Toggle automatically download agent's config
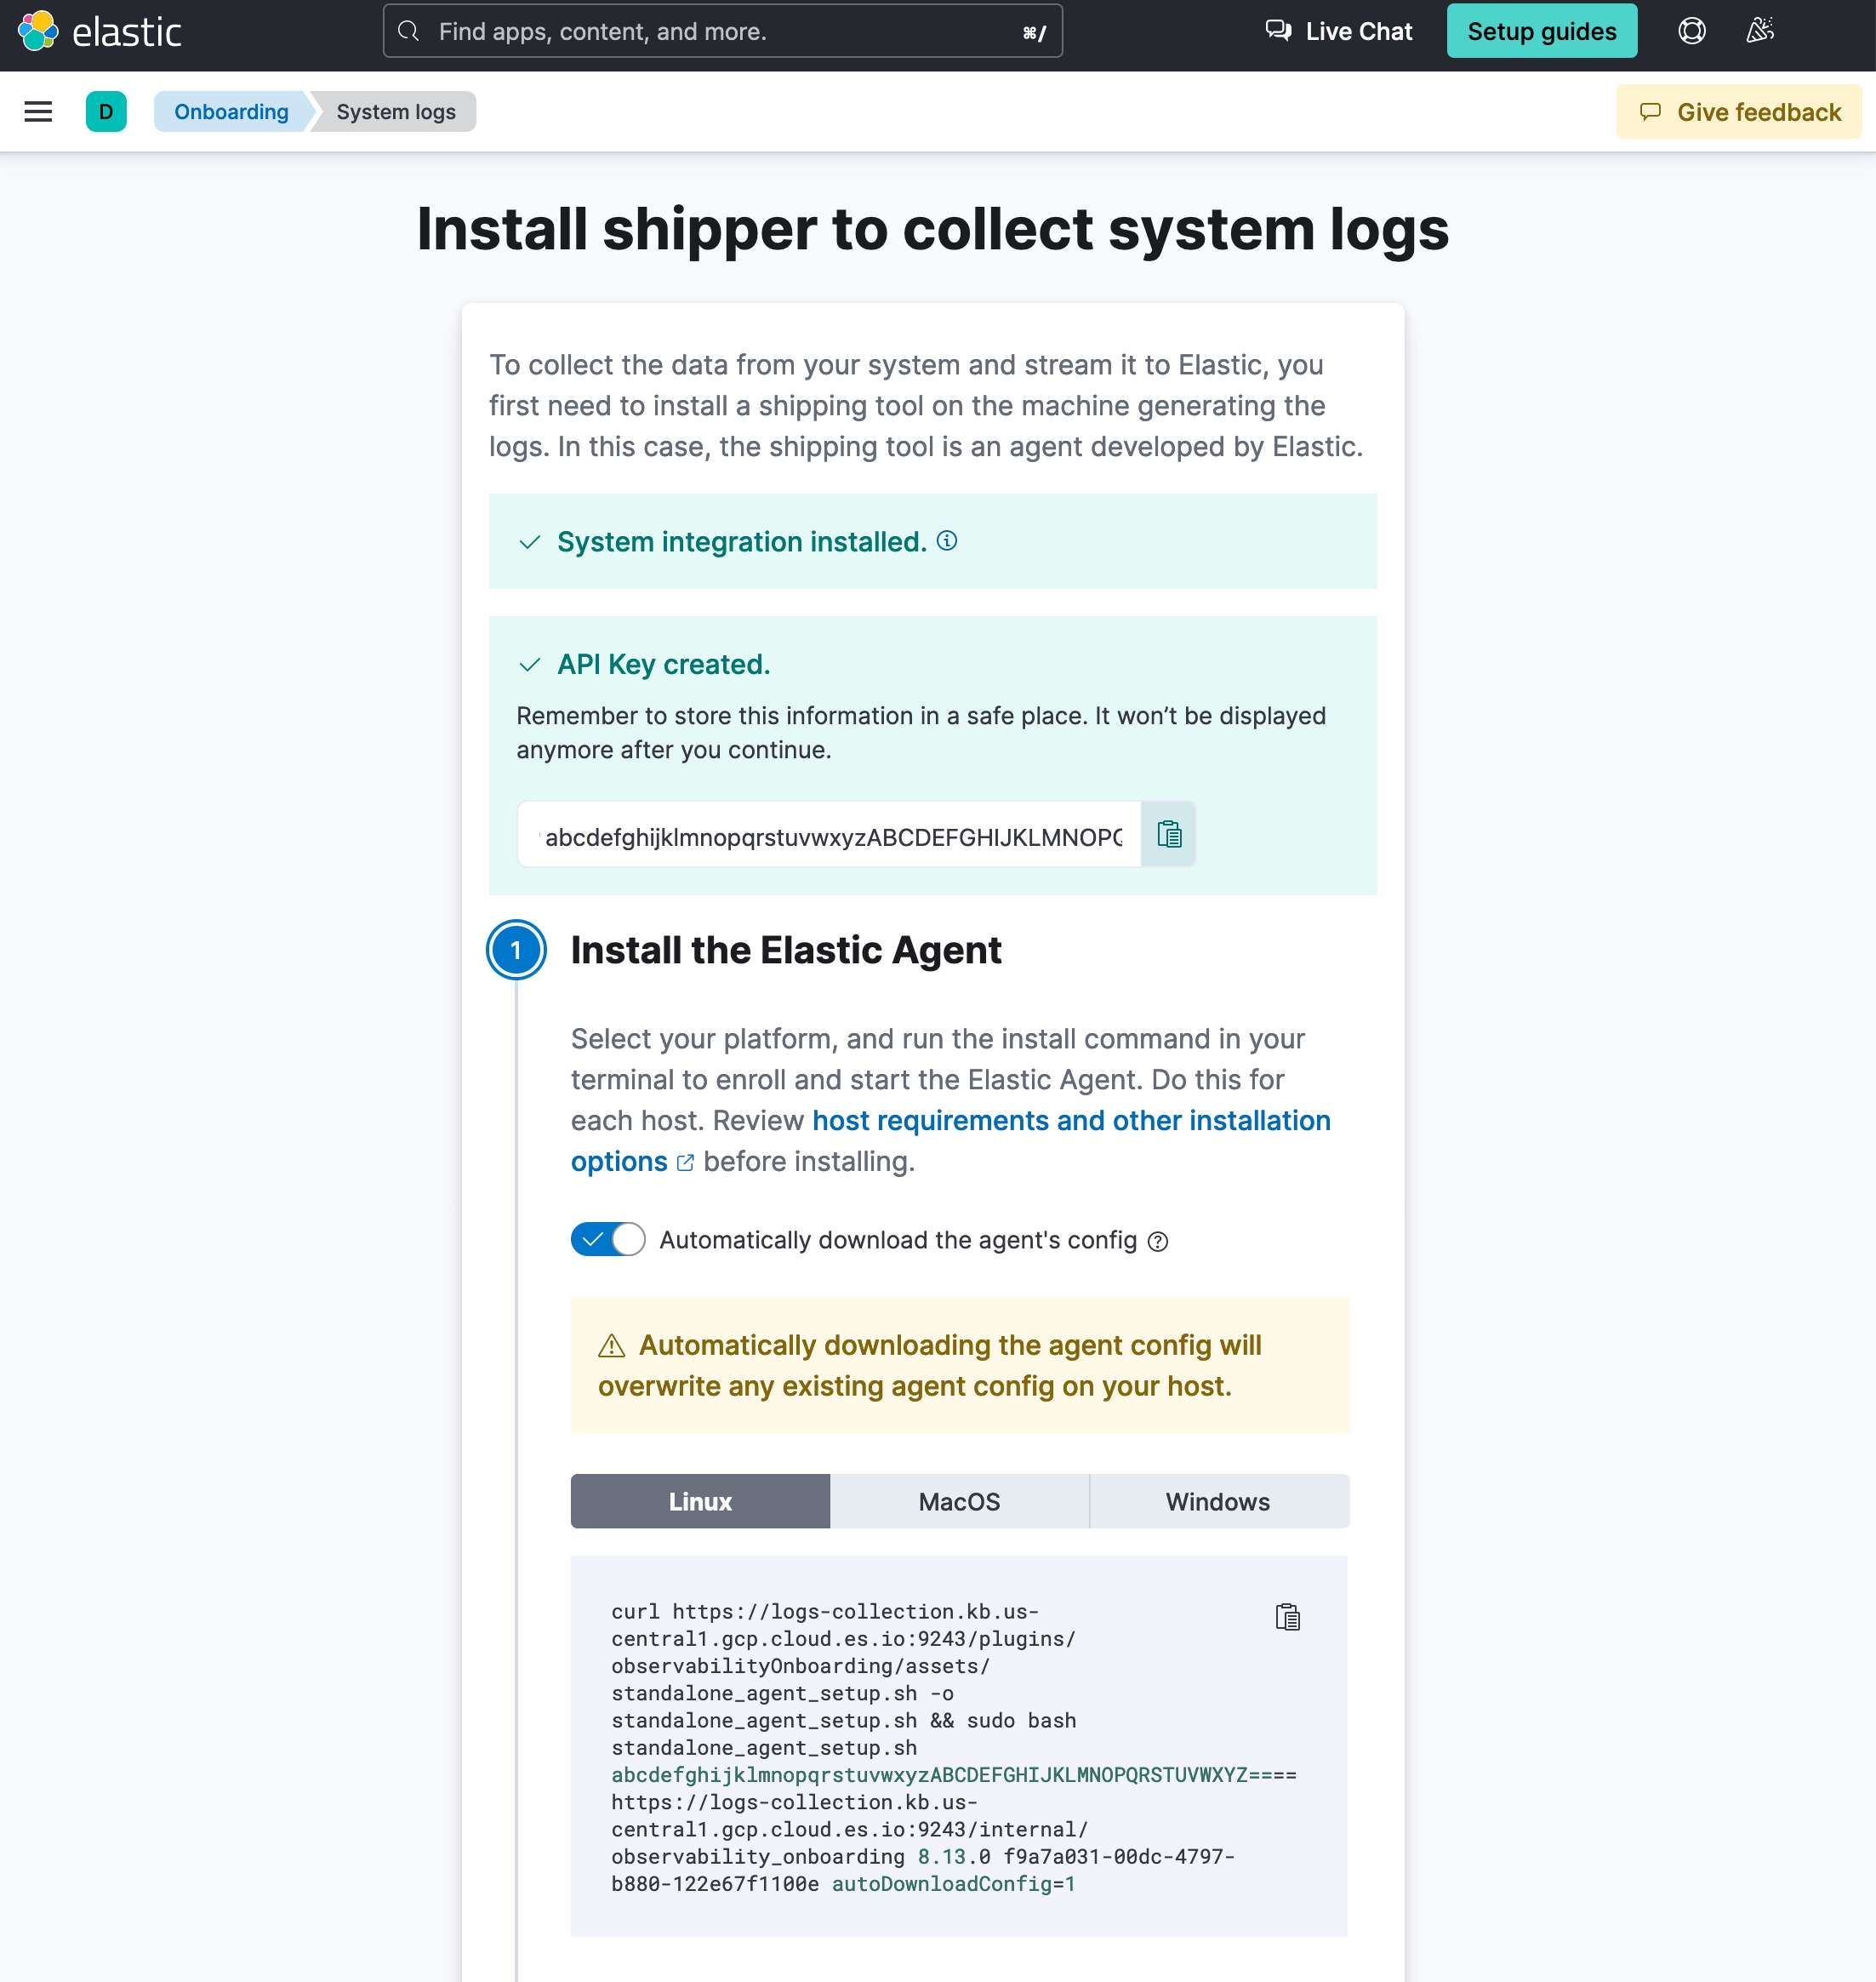The height and width of the screenshot is (1982, 1876). (607, 1240)
